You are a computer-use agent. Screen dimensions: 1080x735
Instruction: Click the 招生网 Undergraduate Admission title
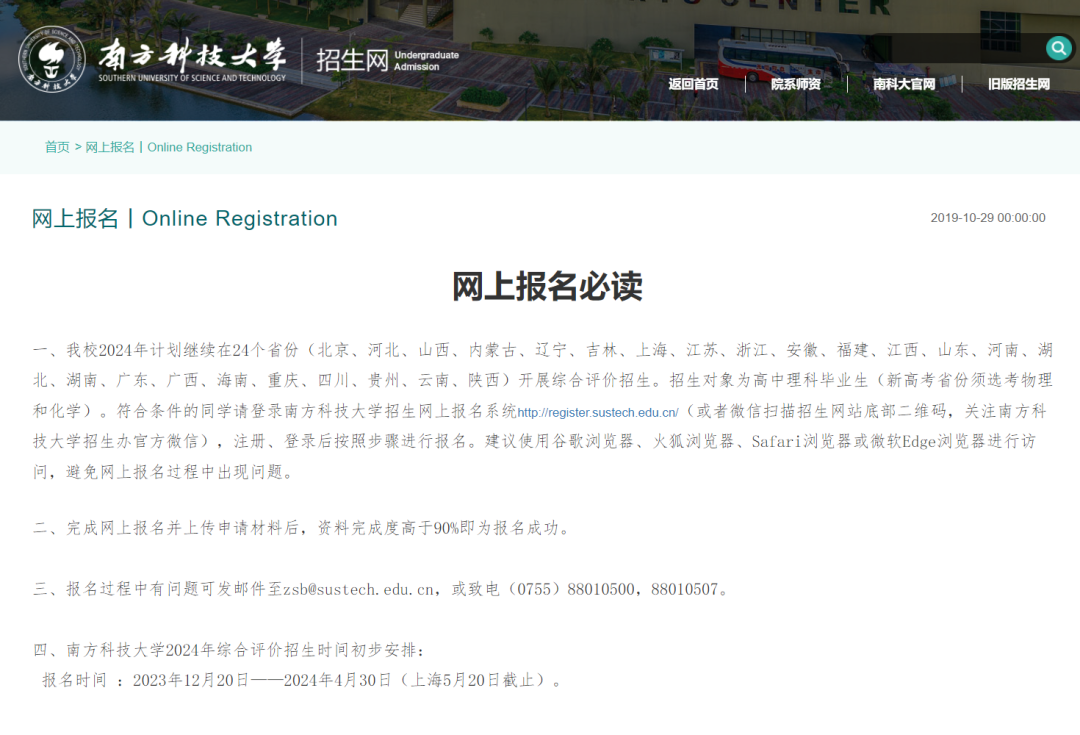[387, 61]
